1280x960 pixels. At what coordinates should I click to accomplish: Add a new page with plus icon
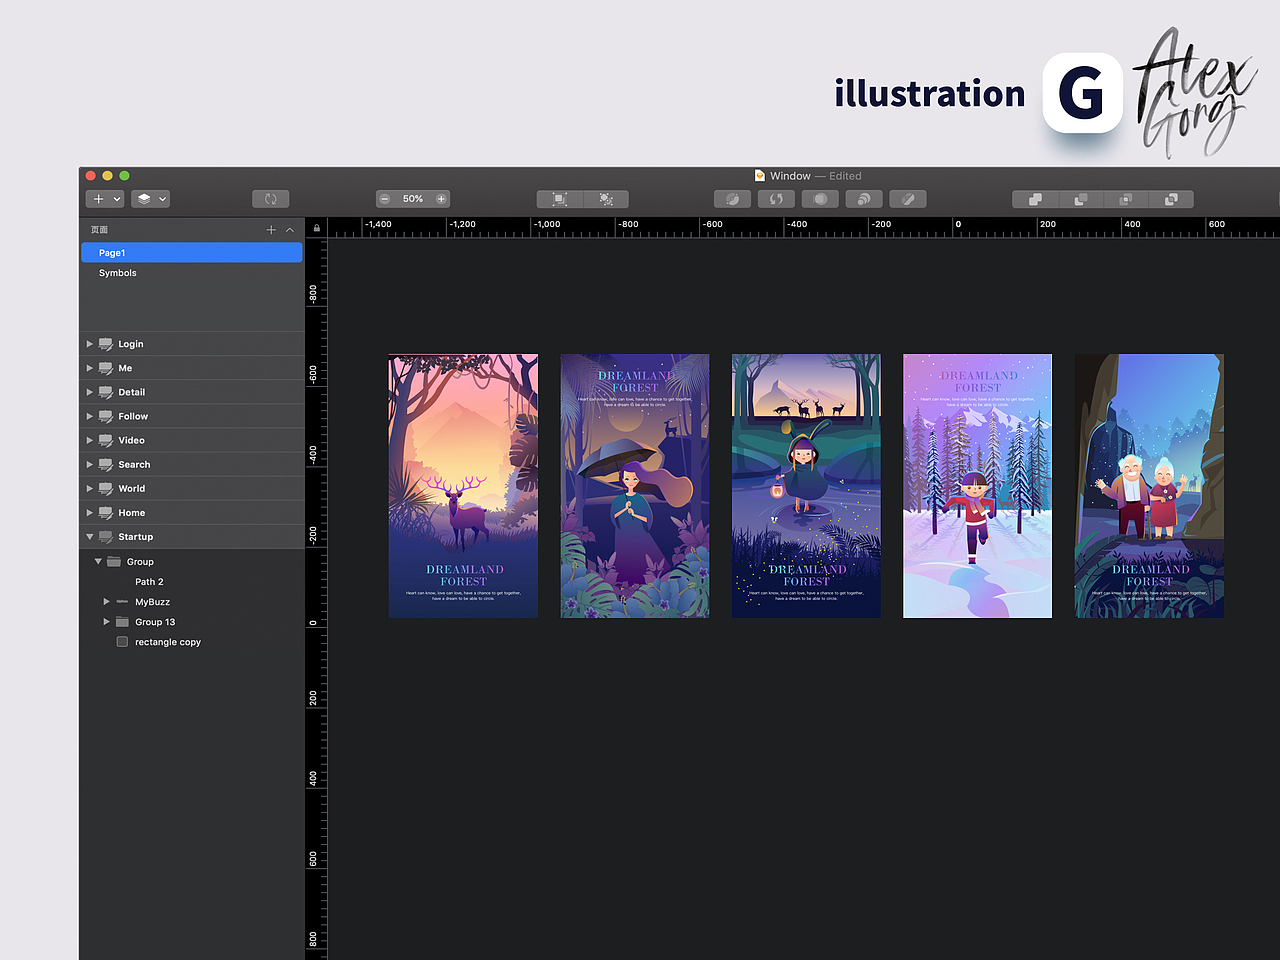pos(271,230)
